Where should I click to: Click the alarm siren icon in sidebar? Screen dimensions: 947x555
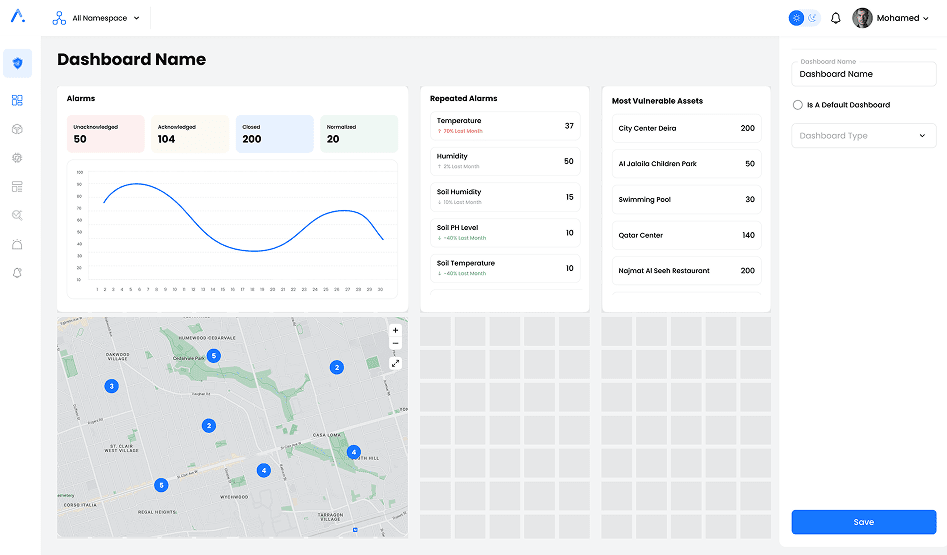[x=17, y=245]
